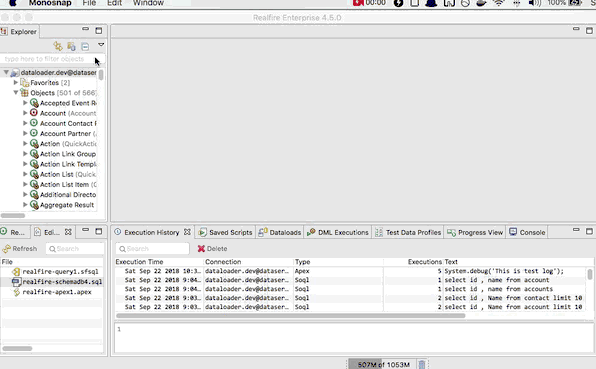
Task: Click the collapse all icon in Explorer
Action: [85, 46]
